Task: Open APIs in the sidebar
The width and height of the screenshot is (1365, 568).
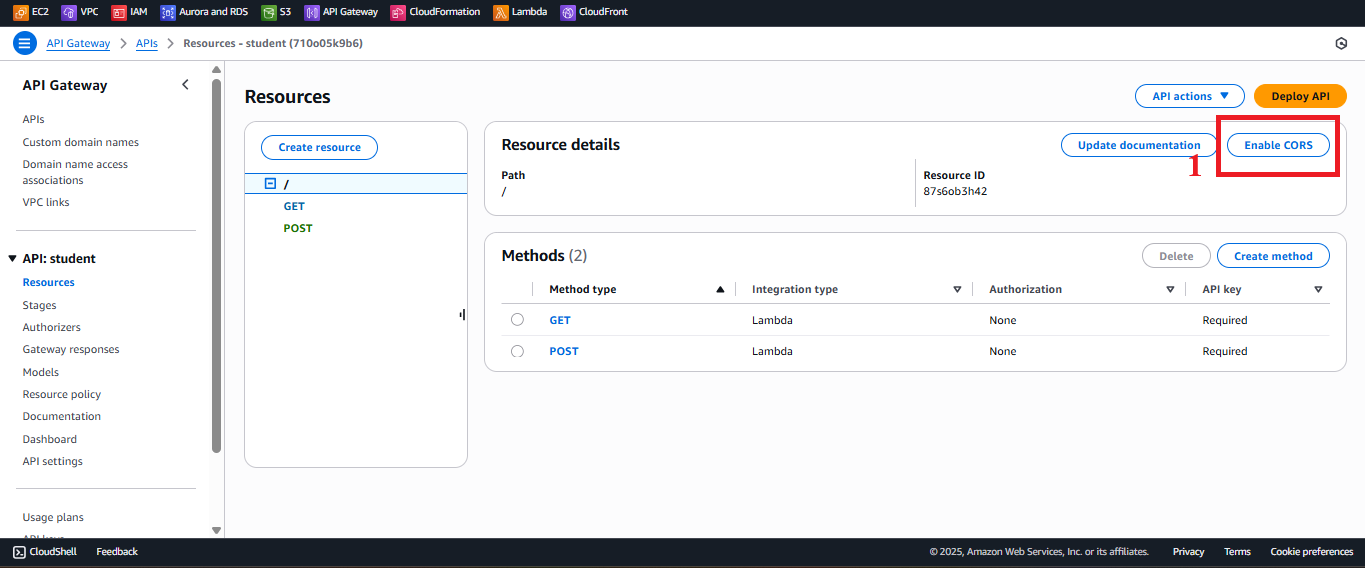Action: pyautogui.click(x=34, y=119)
